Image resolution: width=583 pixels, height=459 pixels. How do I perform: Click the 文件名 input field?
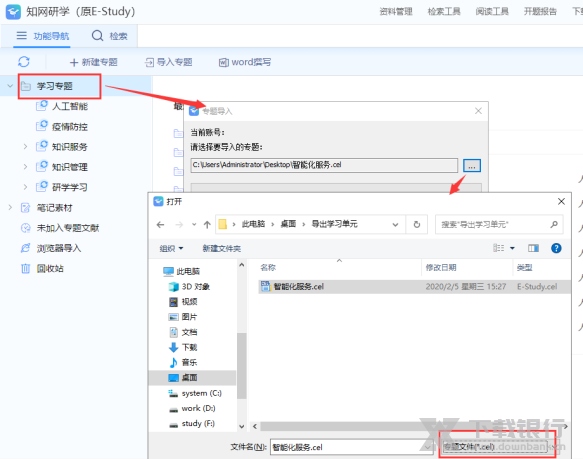click(351, 447)
